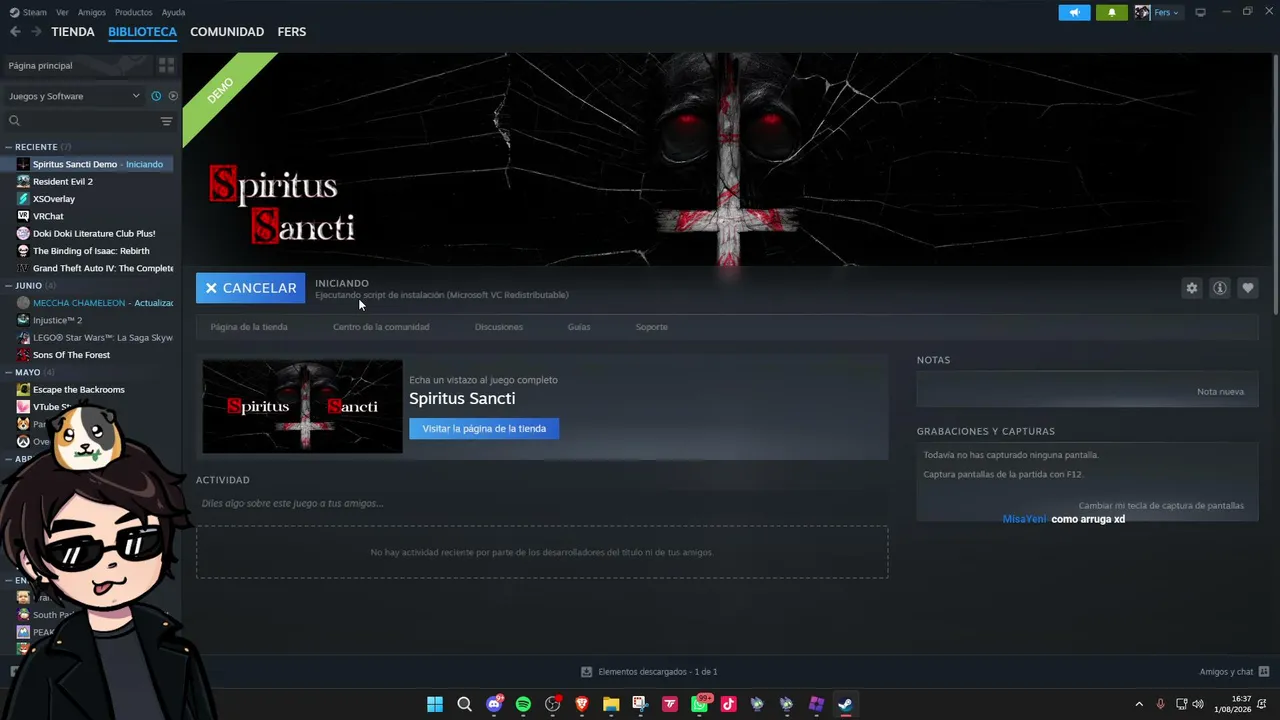Open the game settings gear icon
The image size is (1280, 720).
click(1191, 288)
